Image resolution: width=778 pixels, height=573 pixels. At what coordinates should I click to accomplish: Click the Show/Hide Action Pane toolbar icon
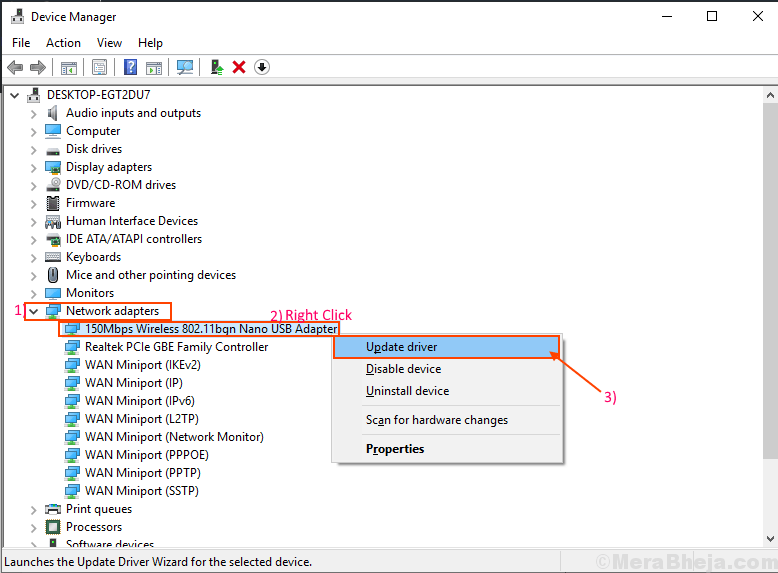click(154, 67)
